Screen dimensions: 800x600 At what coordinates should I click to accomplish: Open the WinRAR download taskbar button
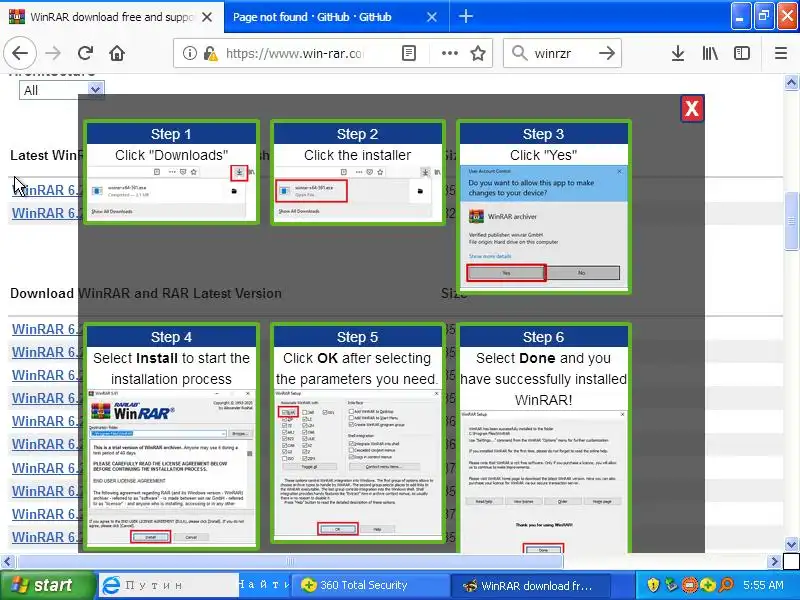(x=530, y=585)
